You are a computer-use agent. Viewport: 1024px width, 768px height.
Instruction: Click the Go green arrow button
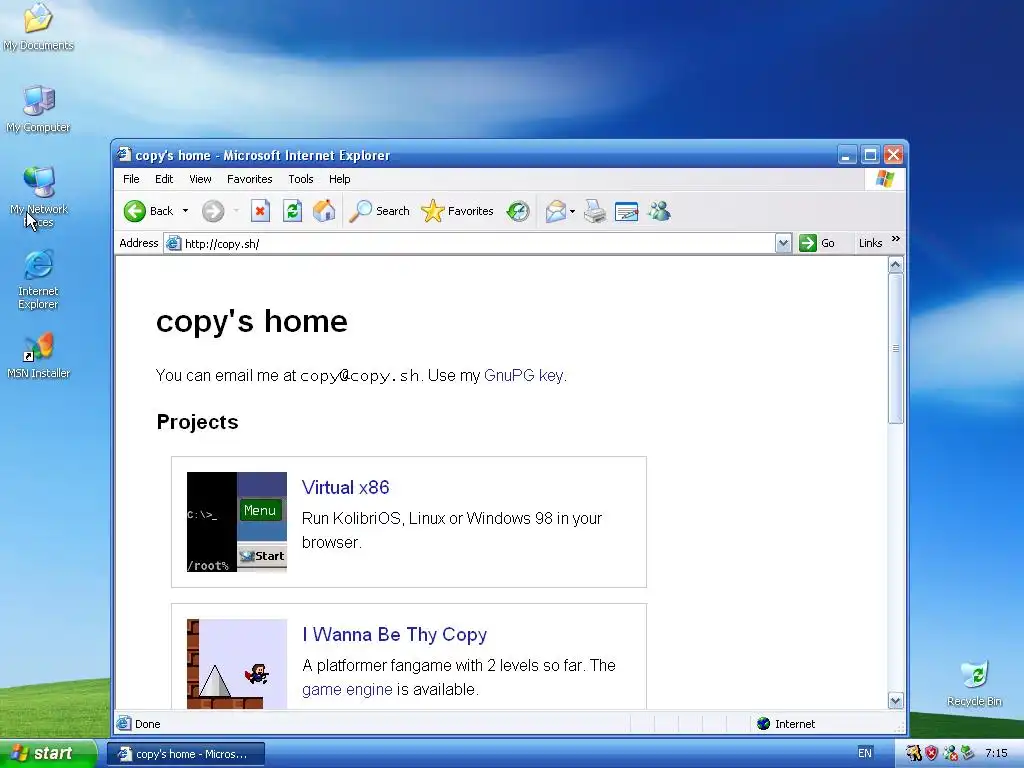(x=817, y=243)
